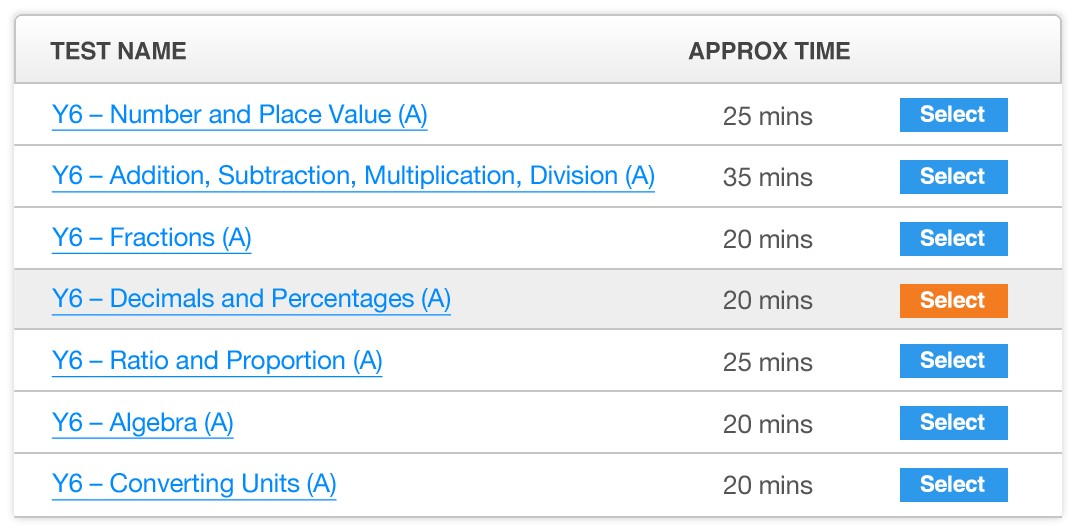Image resolution: width=1076 pixels, height=532 pixels.
Task: Click Select next to Algebra test
Action: coord(953,423)
